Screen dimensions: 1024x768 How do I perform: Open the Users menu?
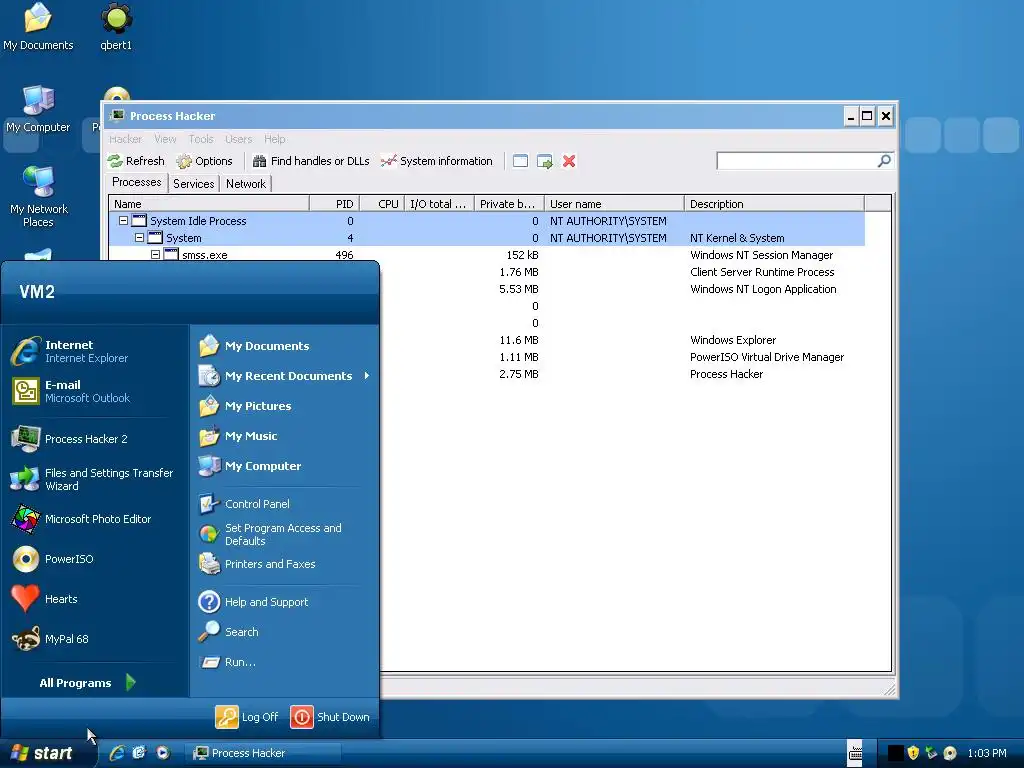[238, 139]
